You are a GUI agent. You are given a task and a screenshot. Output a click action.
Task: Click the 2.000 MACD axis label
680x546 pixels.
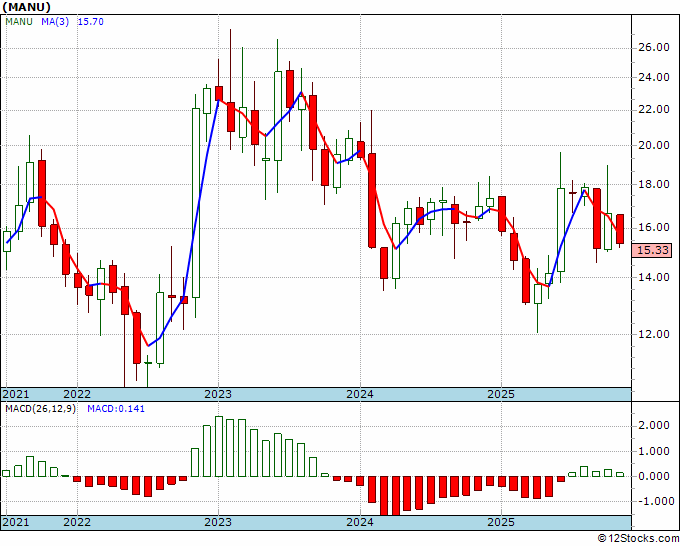(654, 426)
